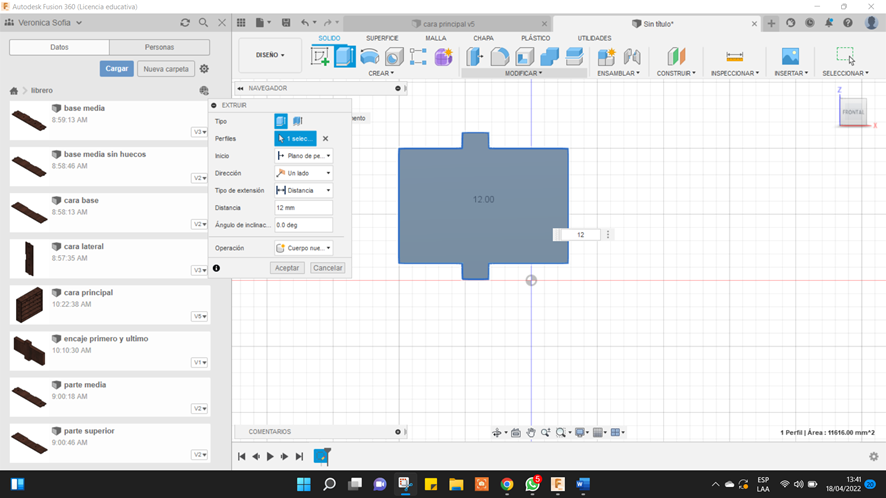Open the DISEÑO workspace dropdown

point(270,55)
